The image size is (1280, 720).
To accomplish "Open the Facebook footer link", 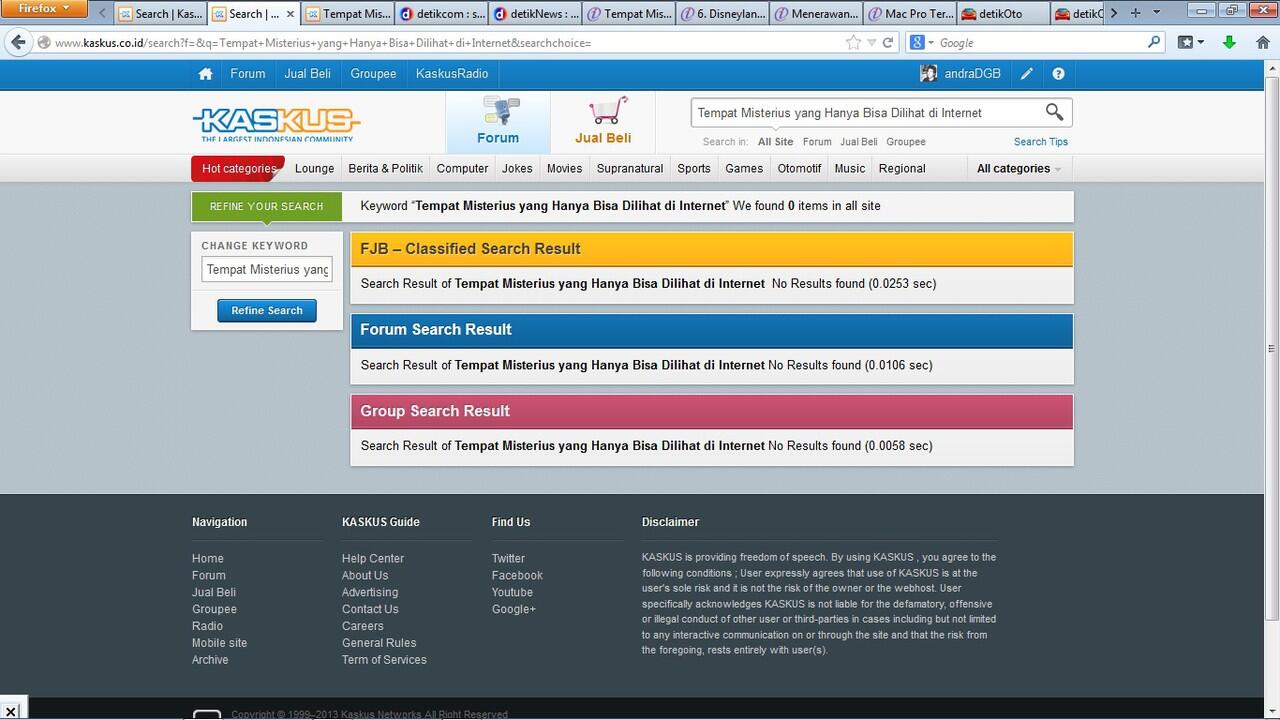I will pyautogui.click(x=517, y=576).
